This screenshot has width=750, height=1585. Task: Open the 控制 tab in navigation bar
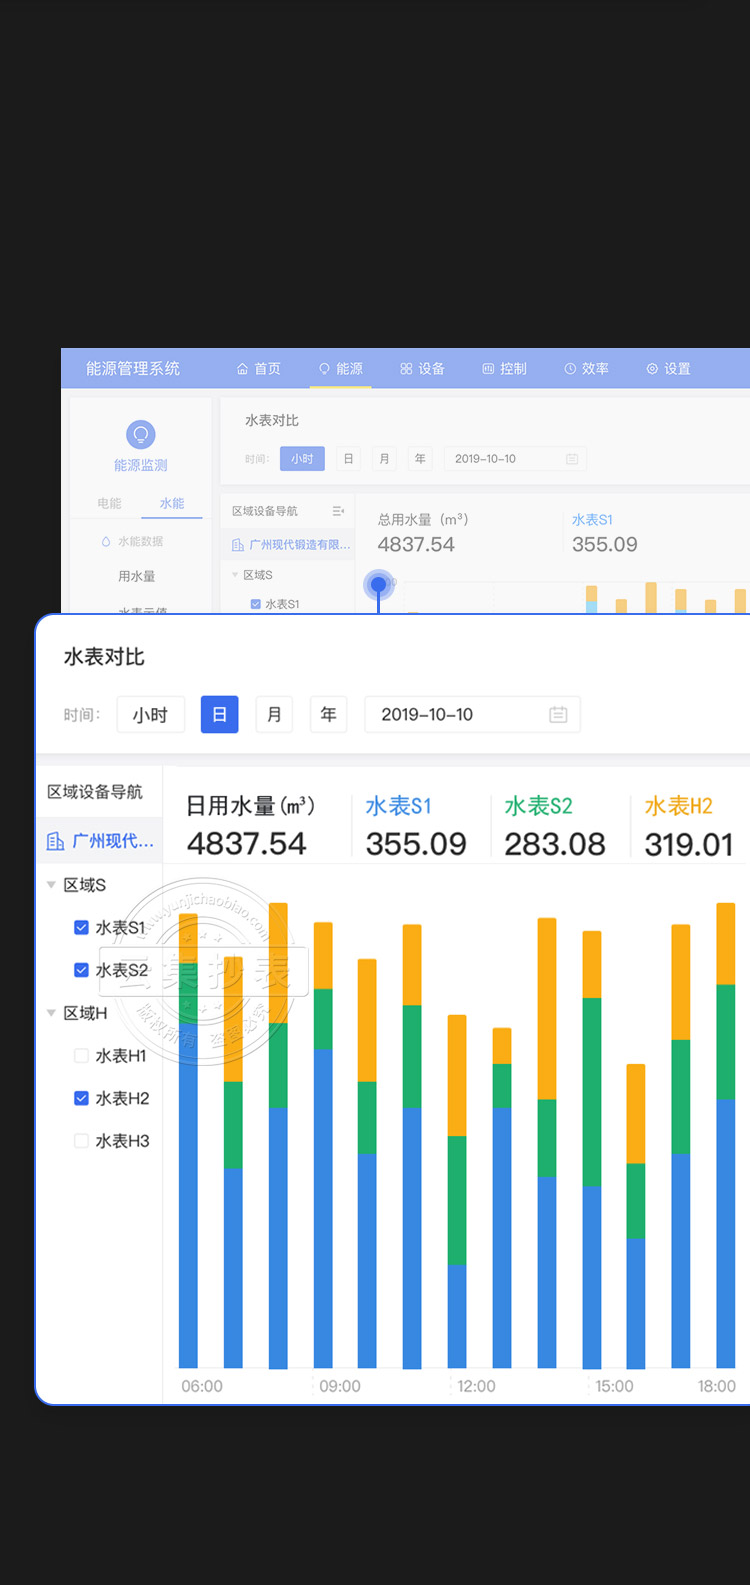pos(504,368)
